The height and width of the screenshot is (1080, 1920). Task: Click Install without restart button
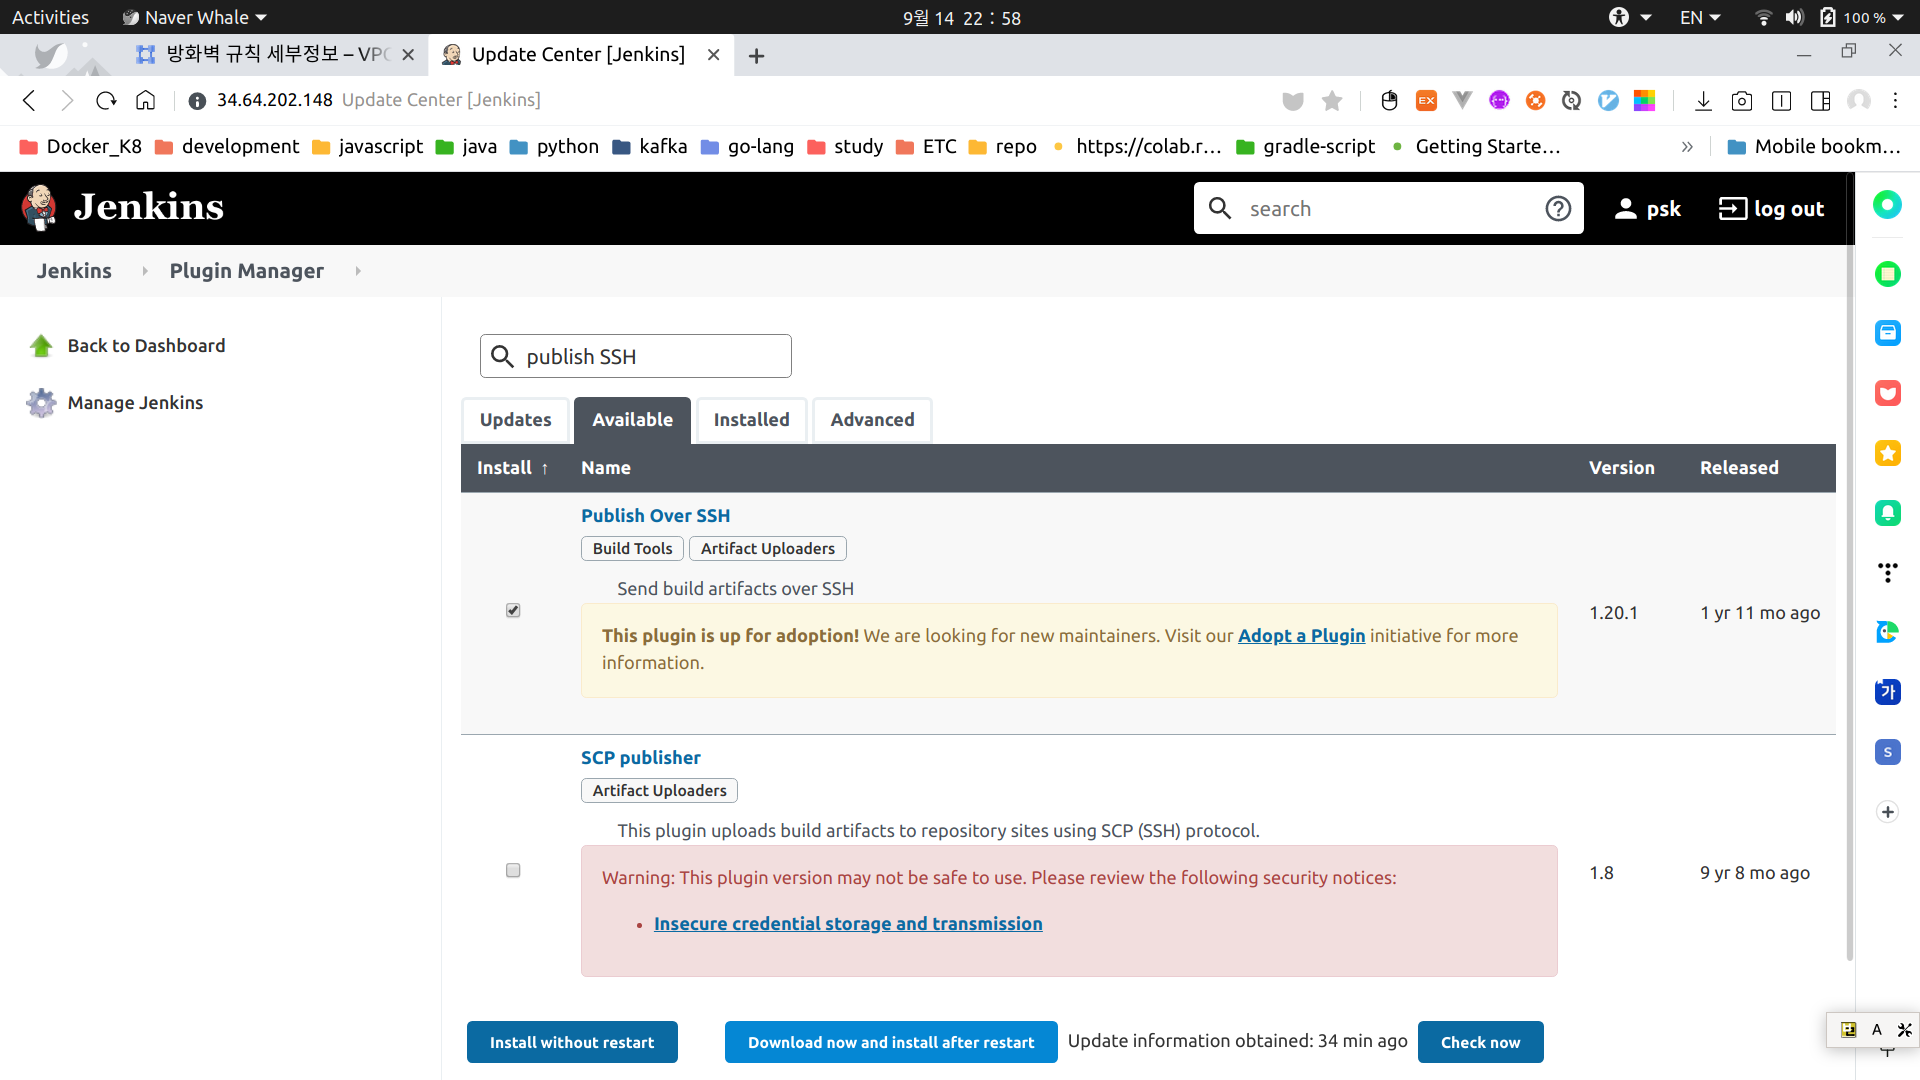pyautogui.click(x=572, y=1042)
